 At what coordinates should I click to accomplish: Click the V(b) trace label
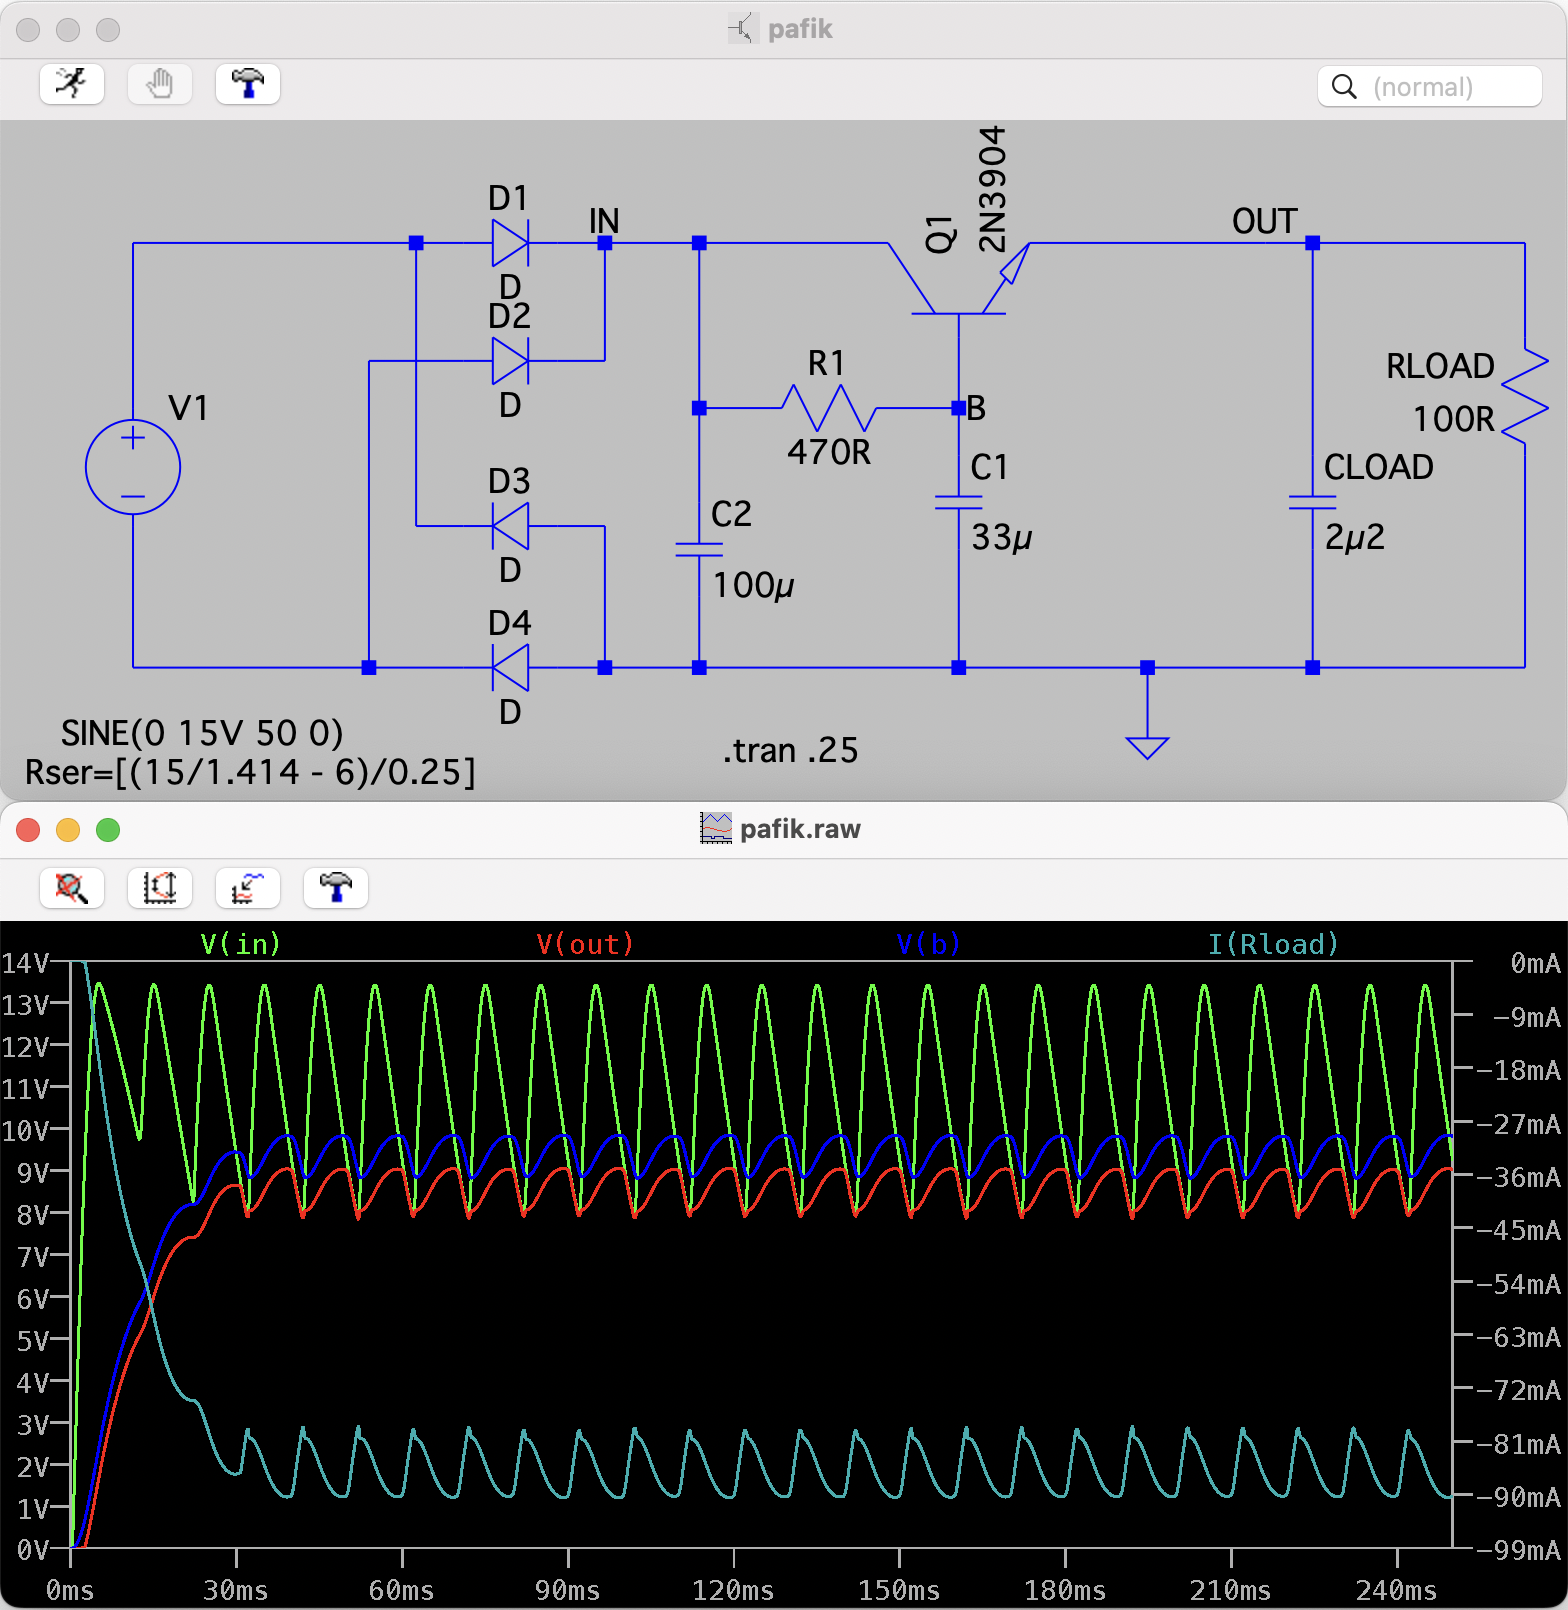point(928,944)
